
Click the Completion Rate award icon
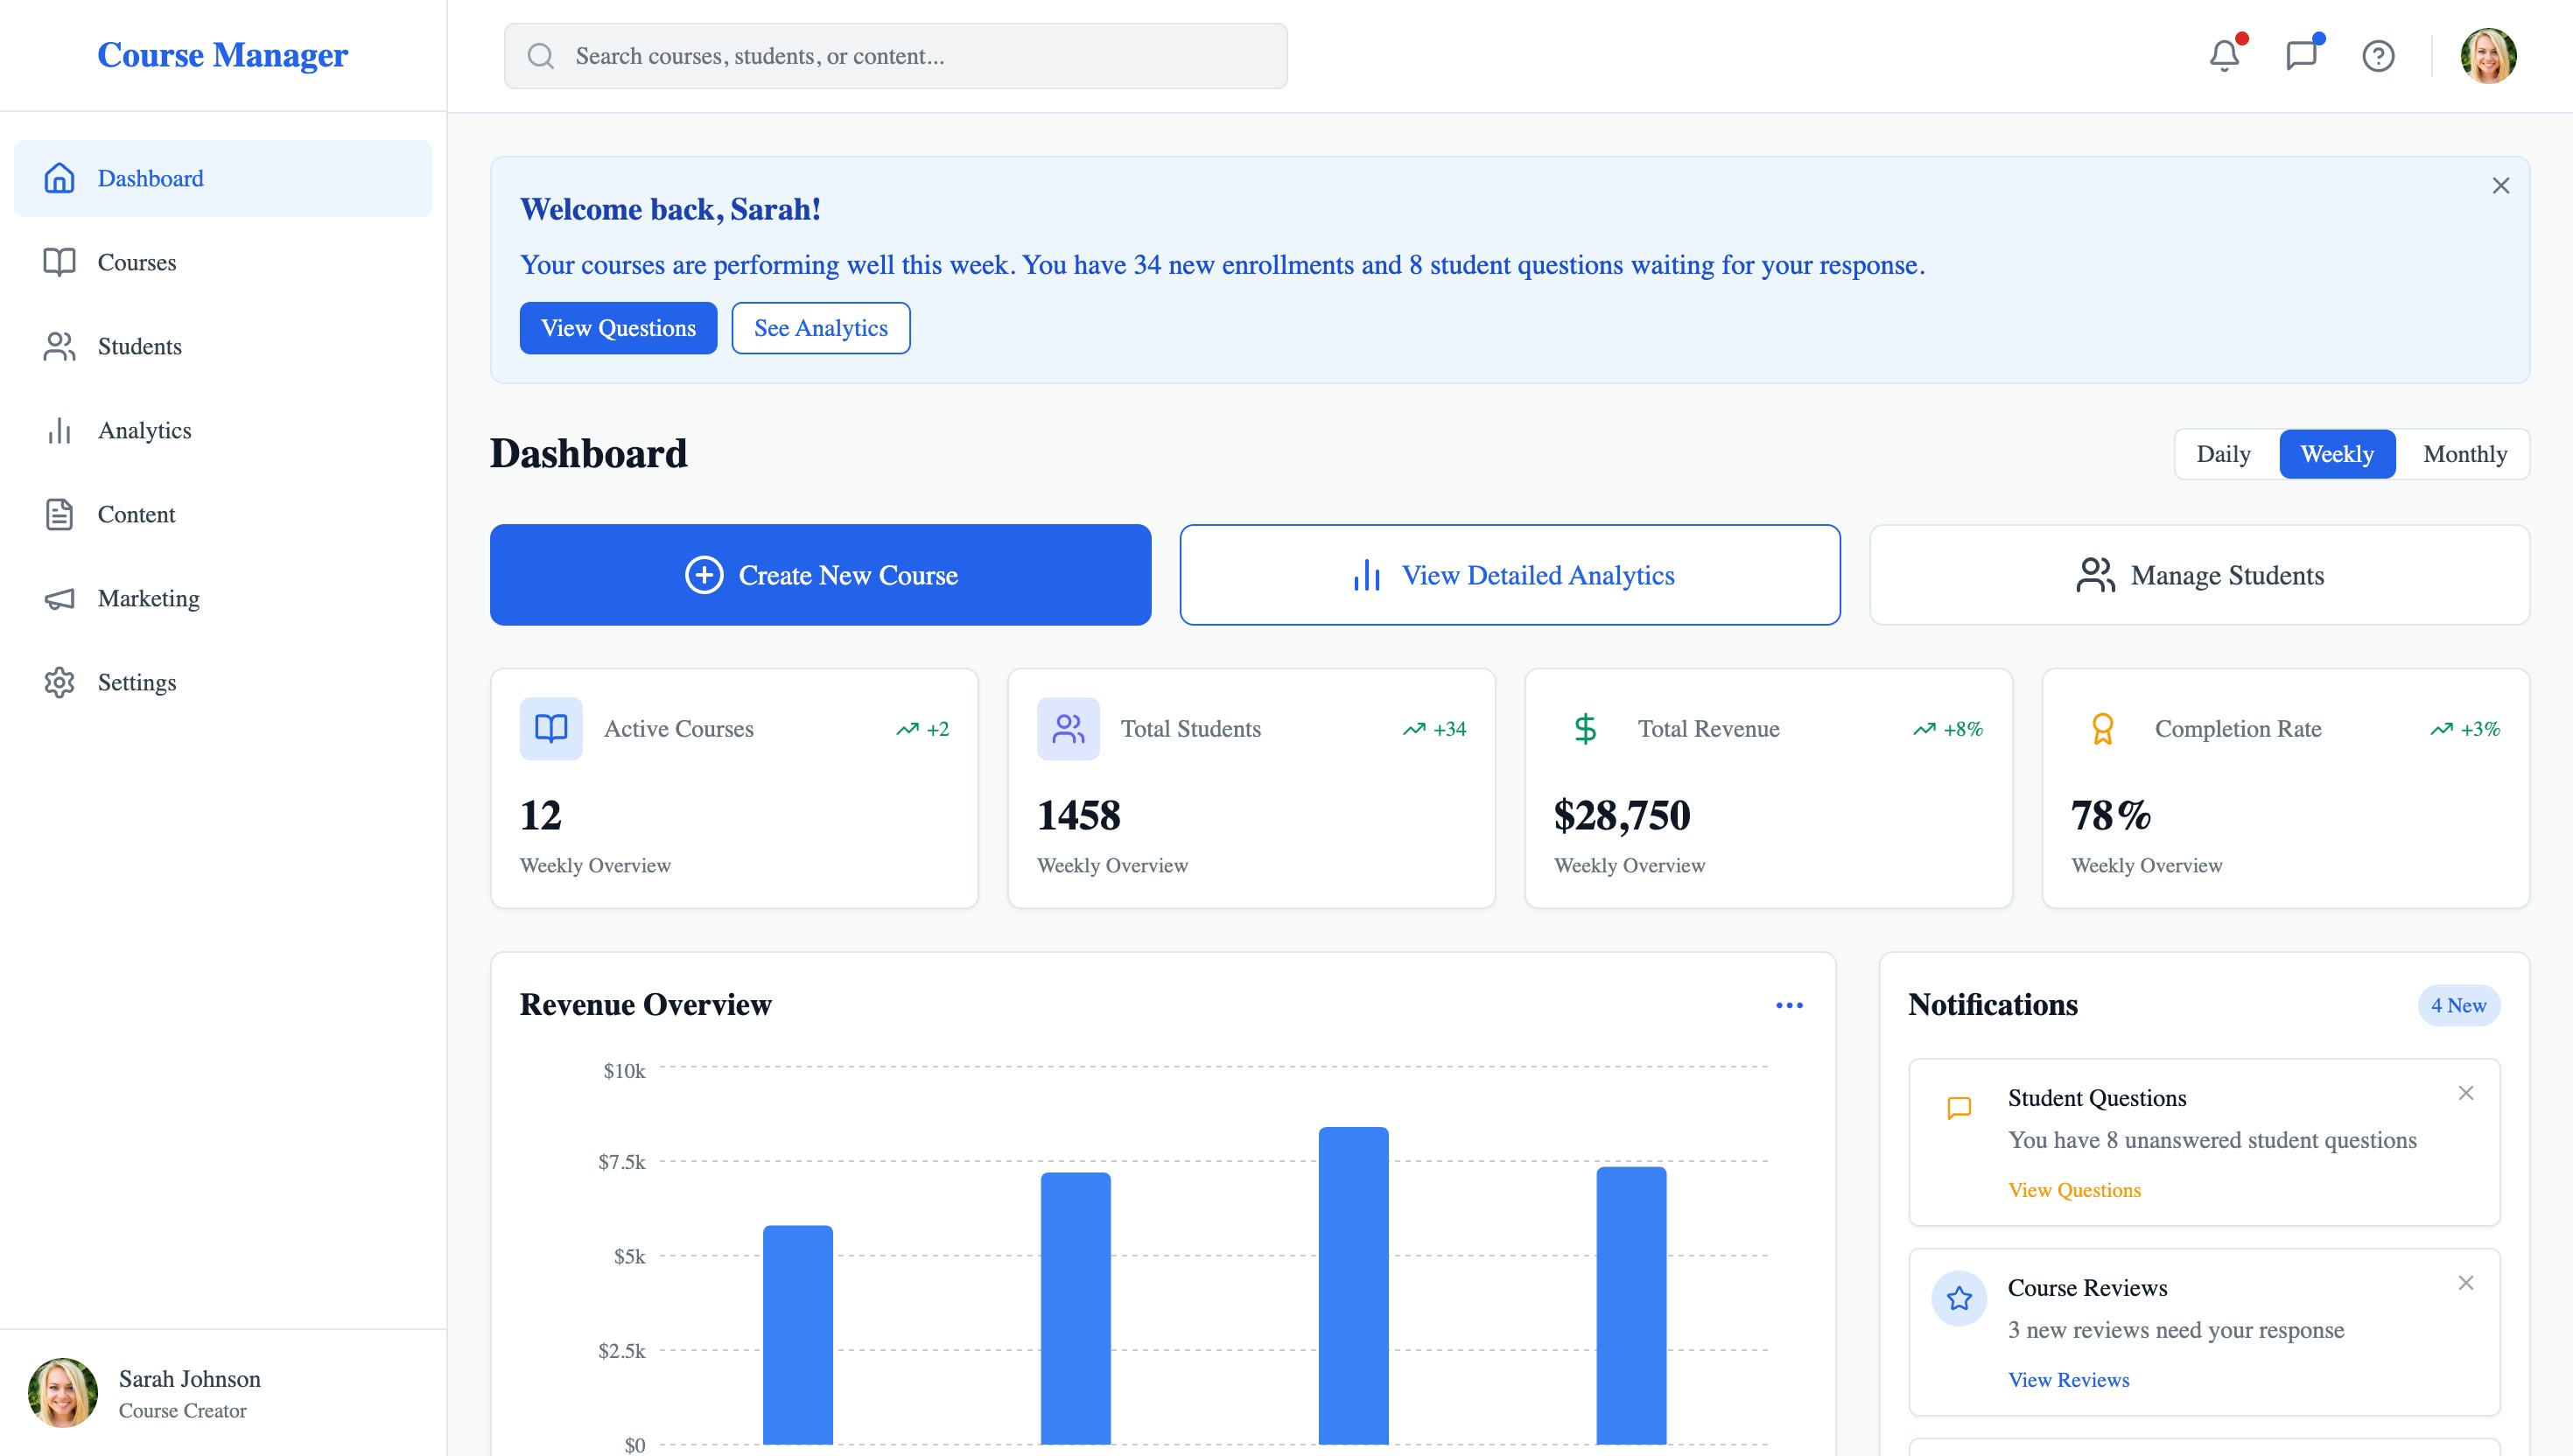coord(2102,728)
